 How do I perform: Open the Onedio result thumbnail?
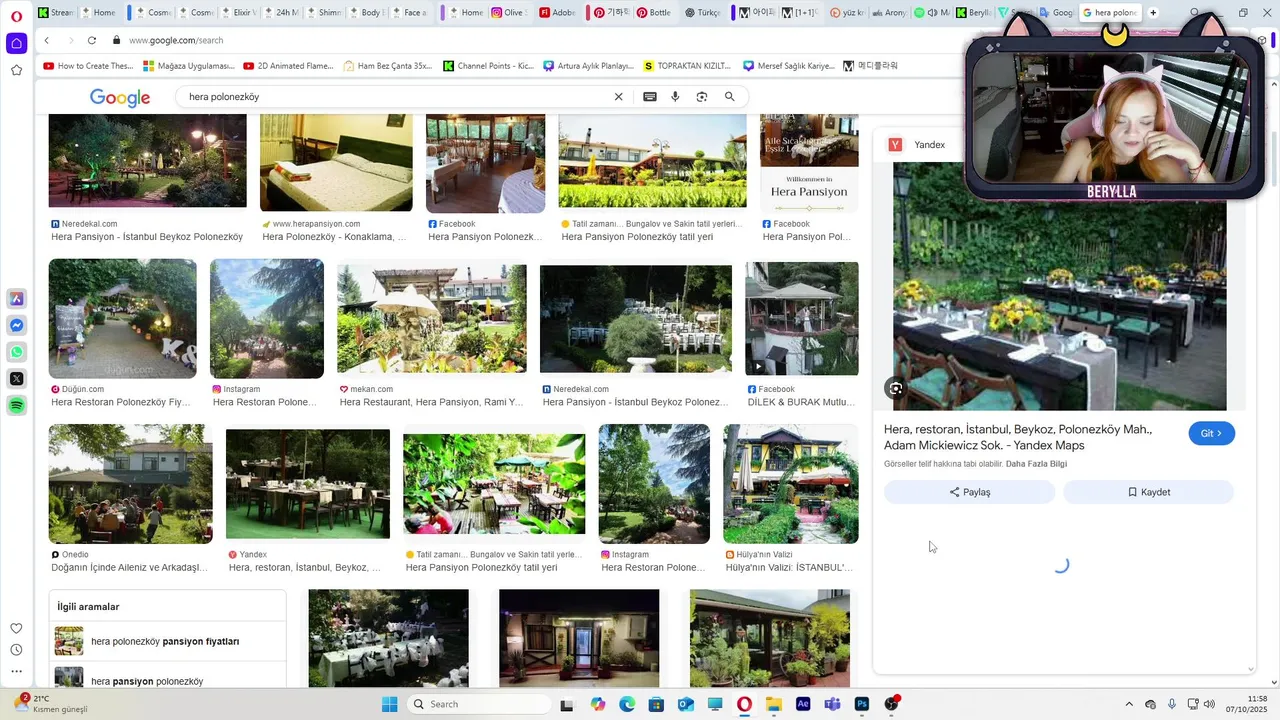pos(131,484)
